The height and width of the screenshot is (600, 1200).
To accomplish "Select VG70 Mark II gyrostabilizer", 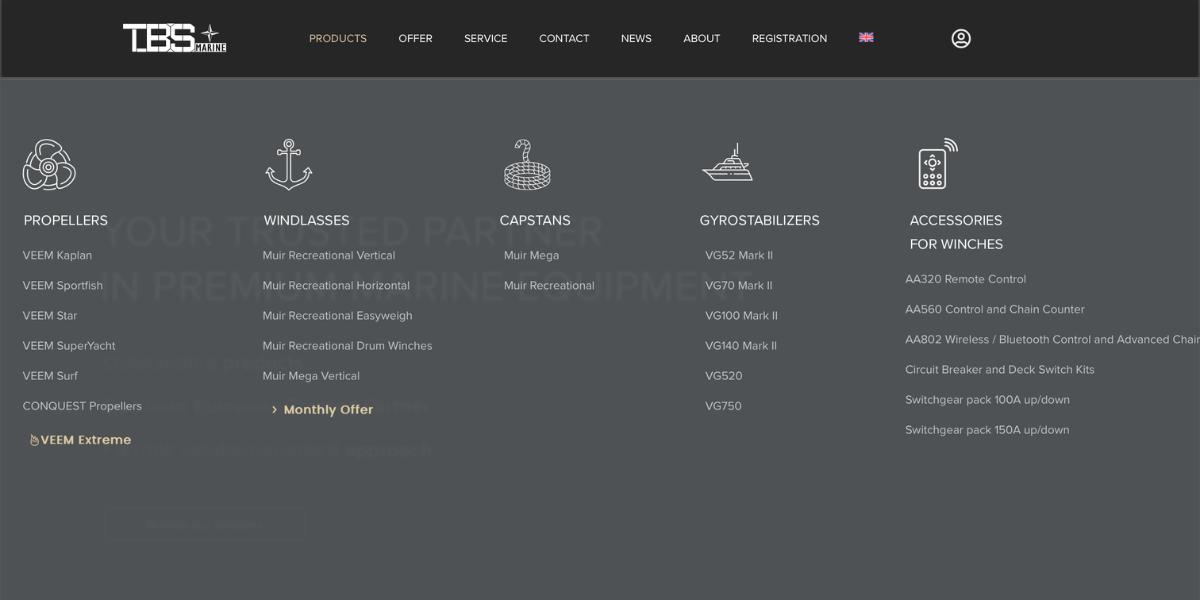I will tap(739, 285).
